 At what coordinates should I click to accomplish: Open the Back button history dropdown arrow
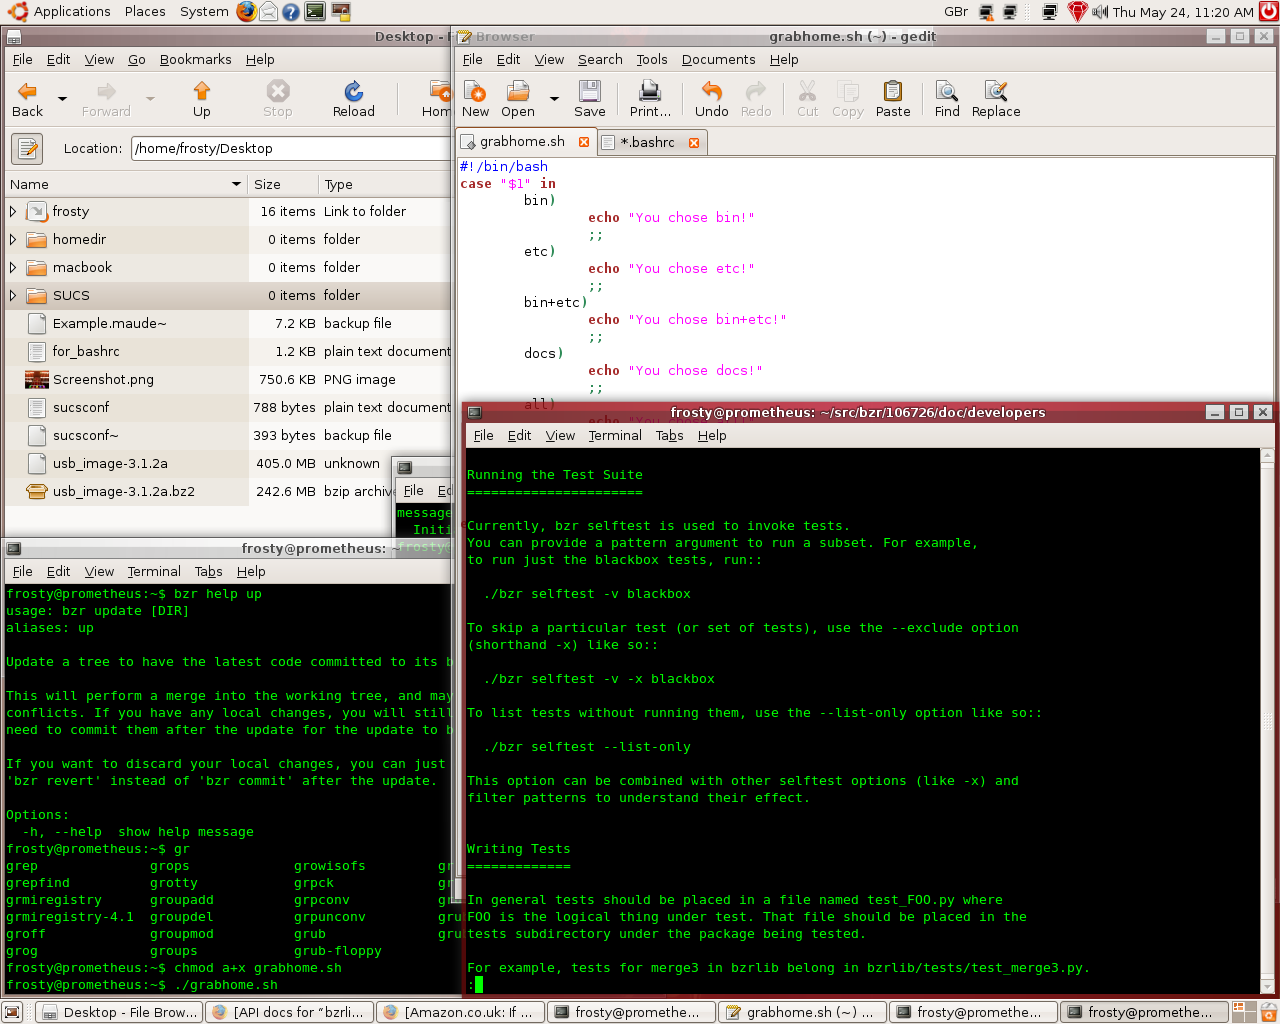62,99
